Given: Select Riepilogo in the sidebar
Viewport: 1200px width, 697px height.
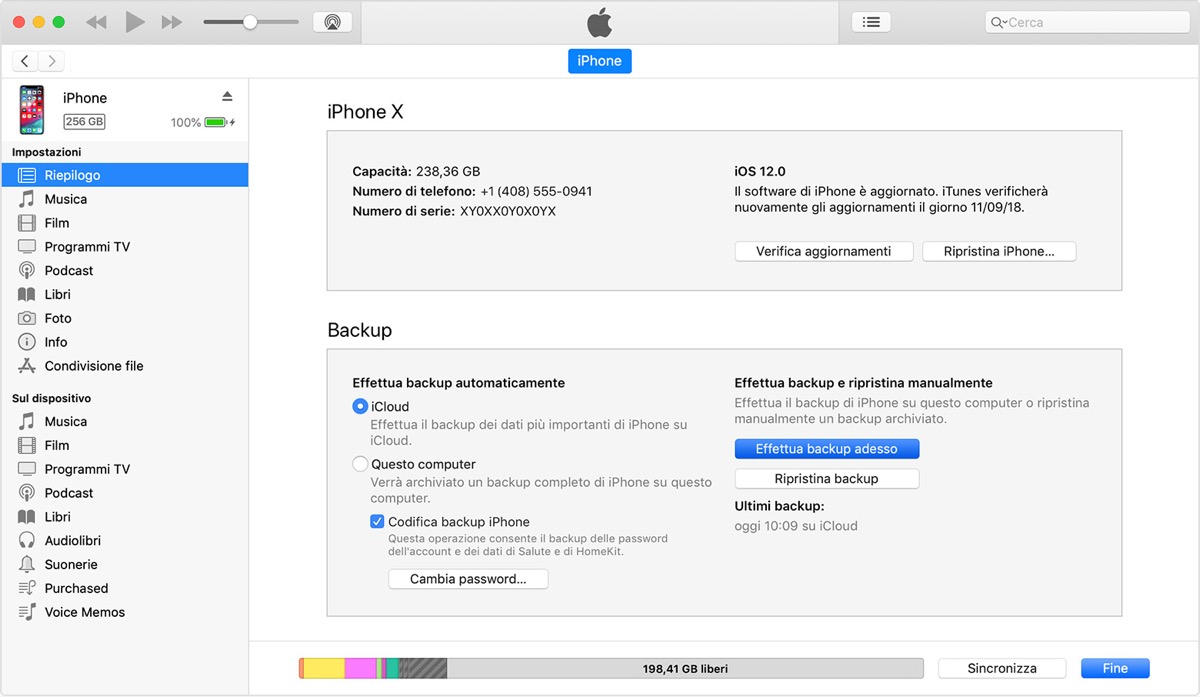Looking at the screenshot, I should pyautogui.click(x=72, y=175).
